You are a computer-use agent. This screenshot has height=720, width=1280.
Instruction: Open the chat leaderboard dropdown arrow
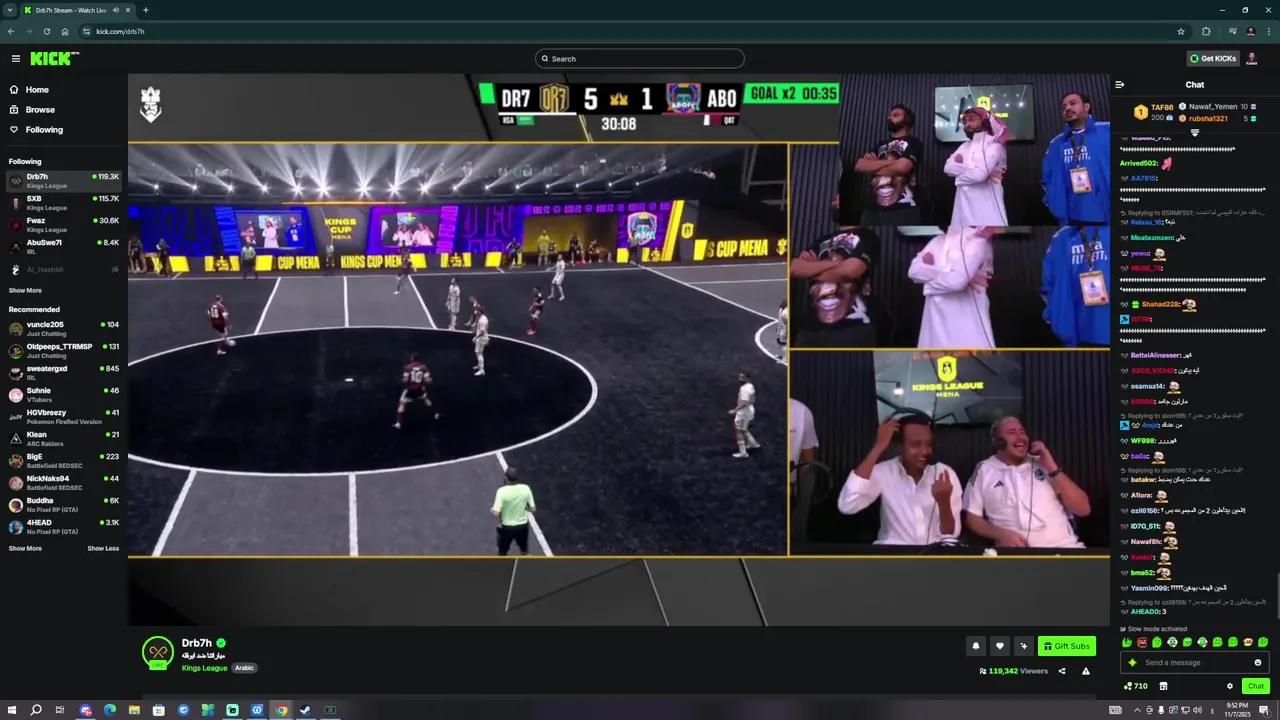tap(1195, 133)
